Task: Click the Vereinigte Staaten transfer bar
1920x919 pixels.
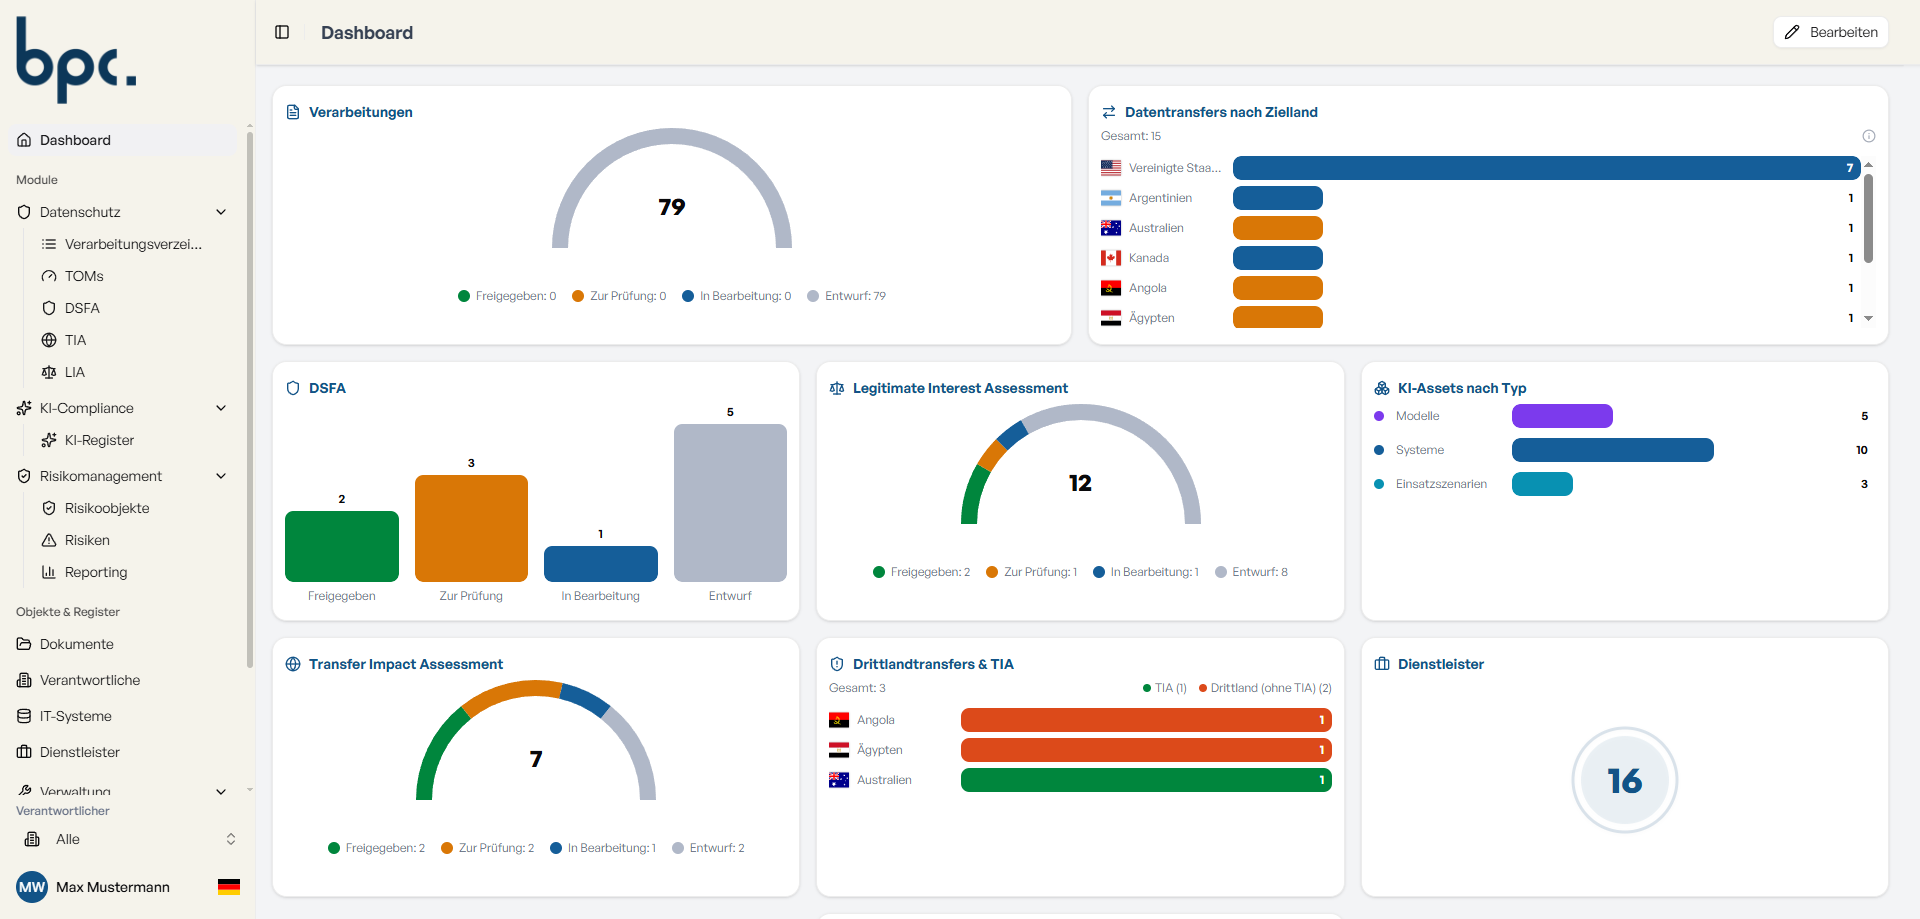Action: click(1546, 168)
